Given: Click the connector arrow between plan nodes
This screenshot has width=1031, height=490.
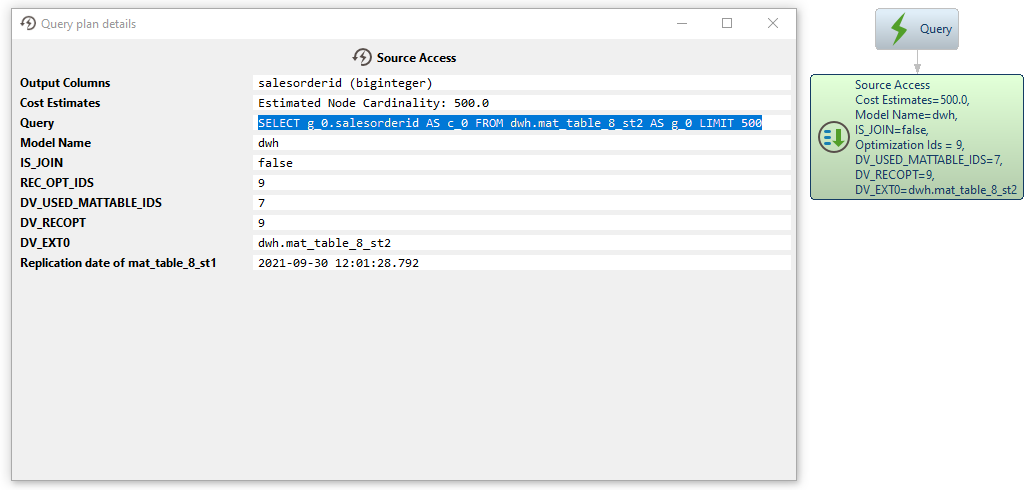Looking at the screenshot, I should (917, 61).
